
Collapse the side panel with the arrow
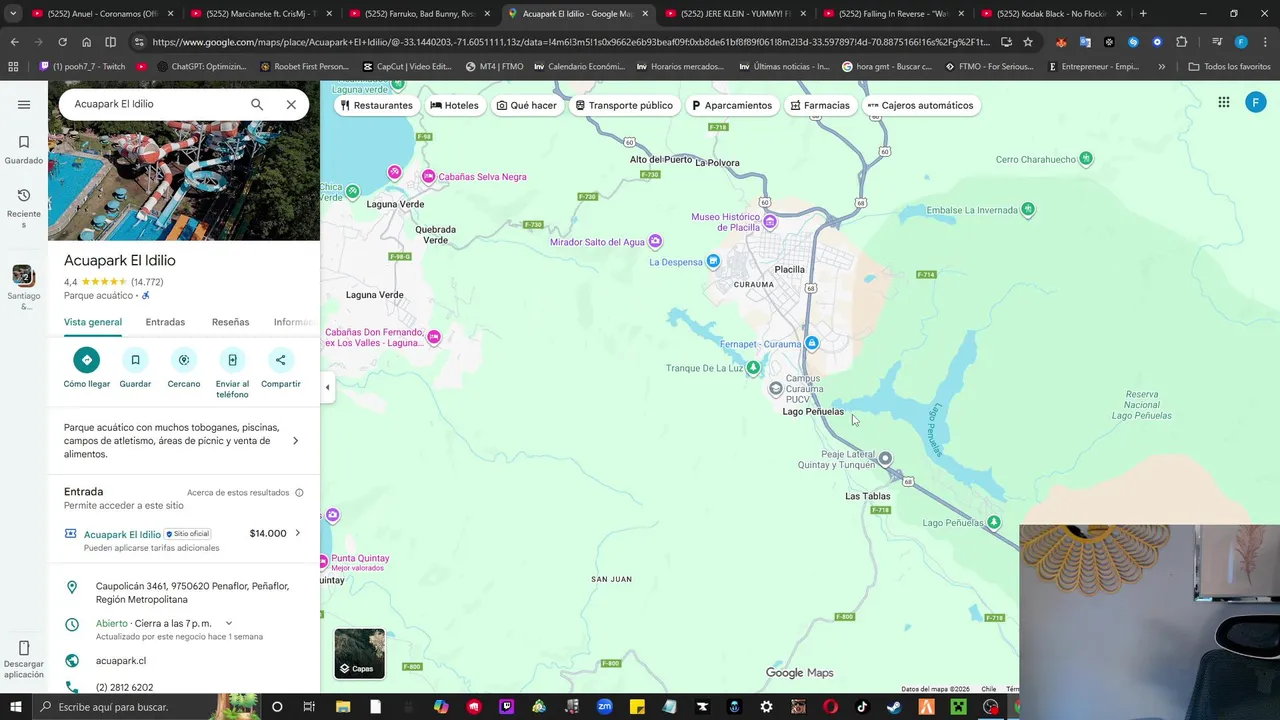pyautogui.click(x=327, y=387)
